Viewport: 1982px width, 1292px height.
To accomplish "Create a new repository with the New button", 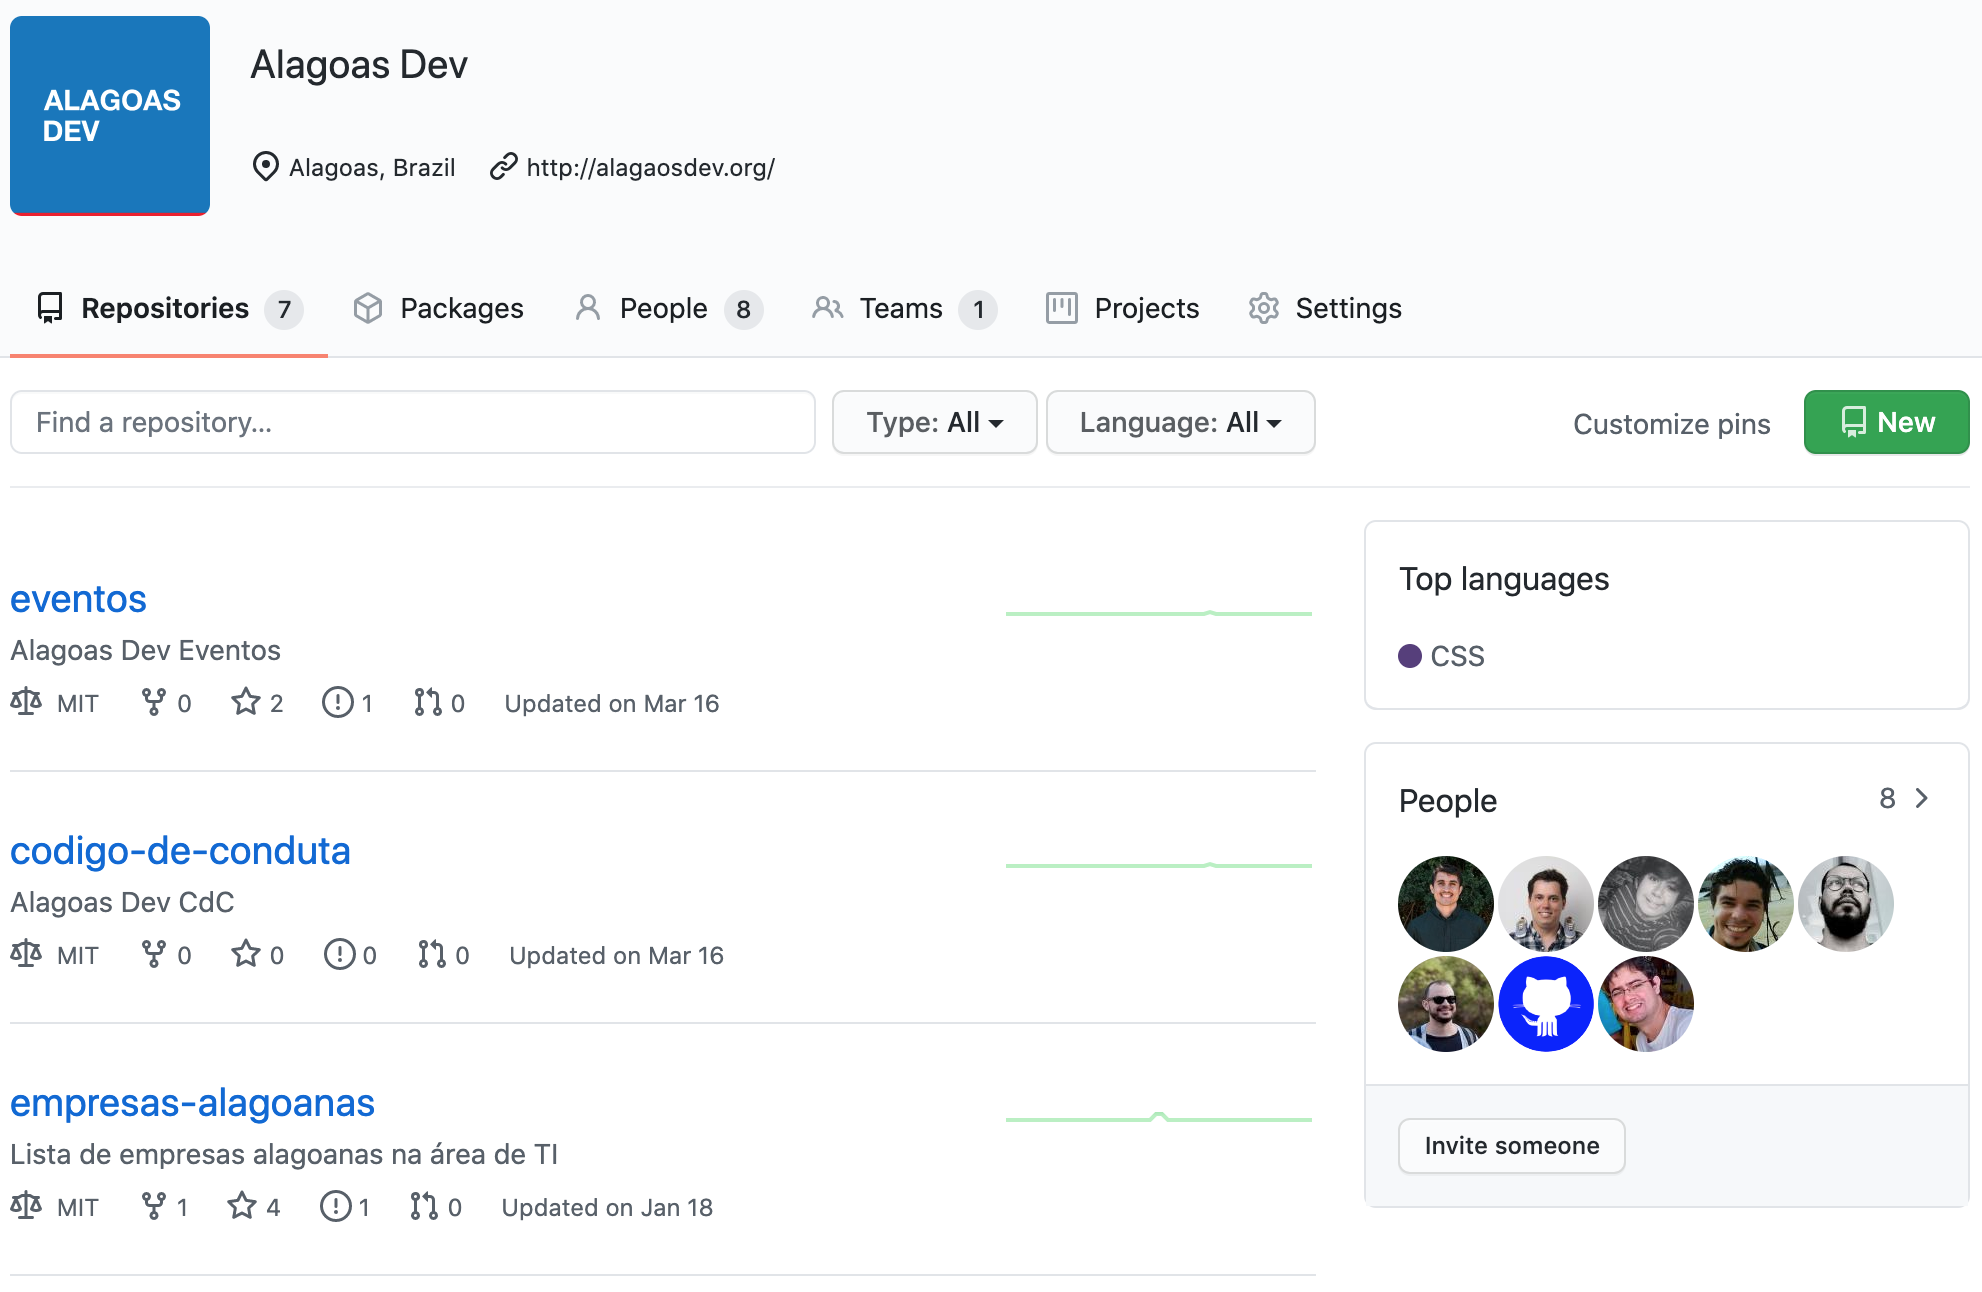I will point(1886,422).
